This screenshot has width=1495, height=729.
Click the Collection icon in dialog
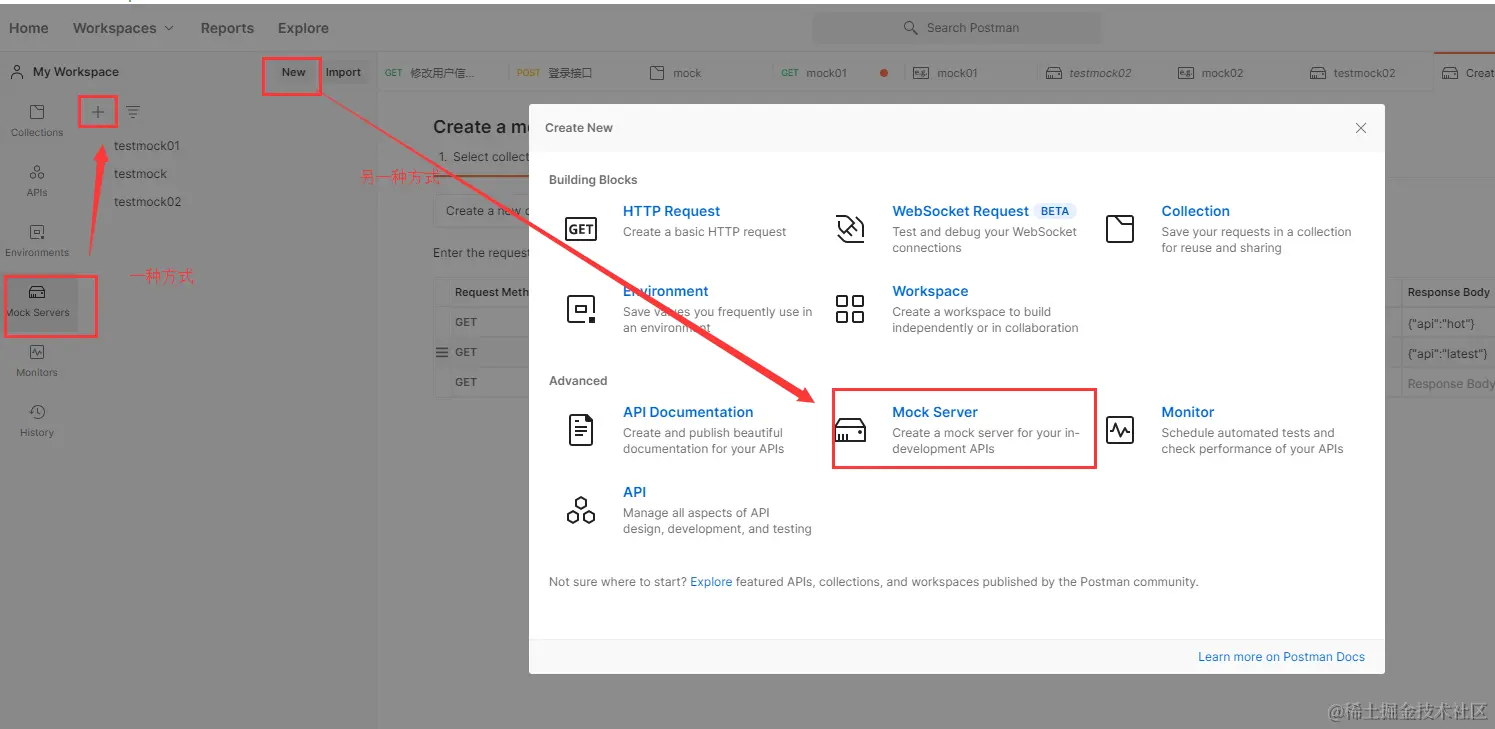[1120, 229]
